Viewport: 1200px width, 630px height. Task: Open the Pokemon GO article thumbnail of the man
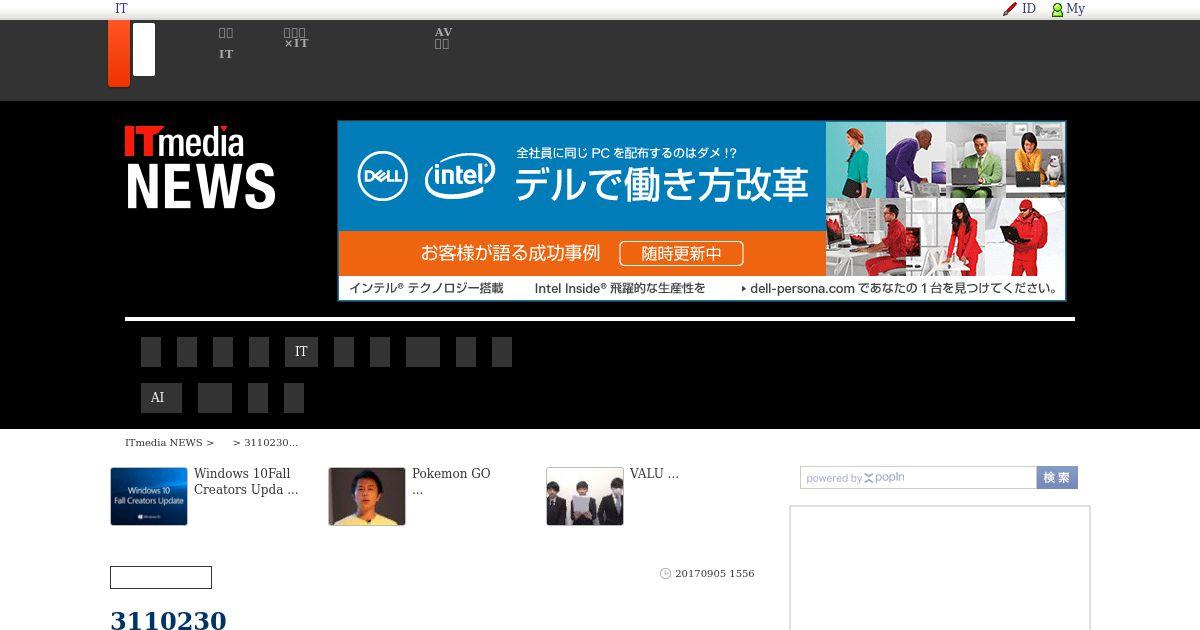pyautogui.click(x=367, y=496)
